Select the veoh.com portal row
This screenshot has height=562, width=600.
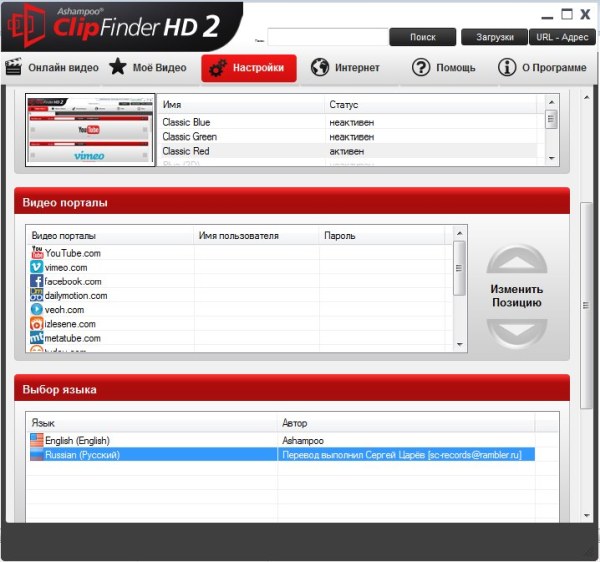239,310
